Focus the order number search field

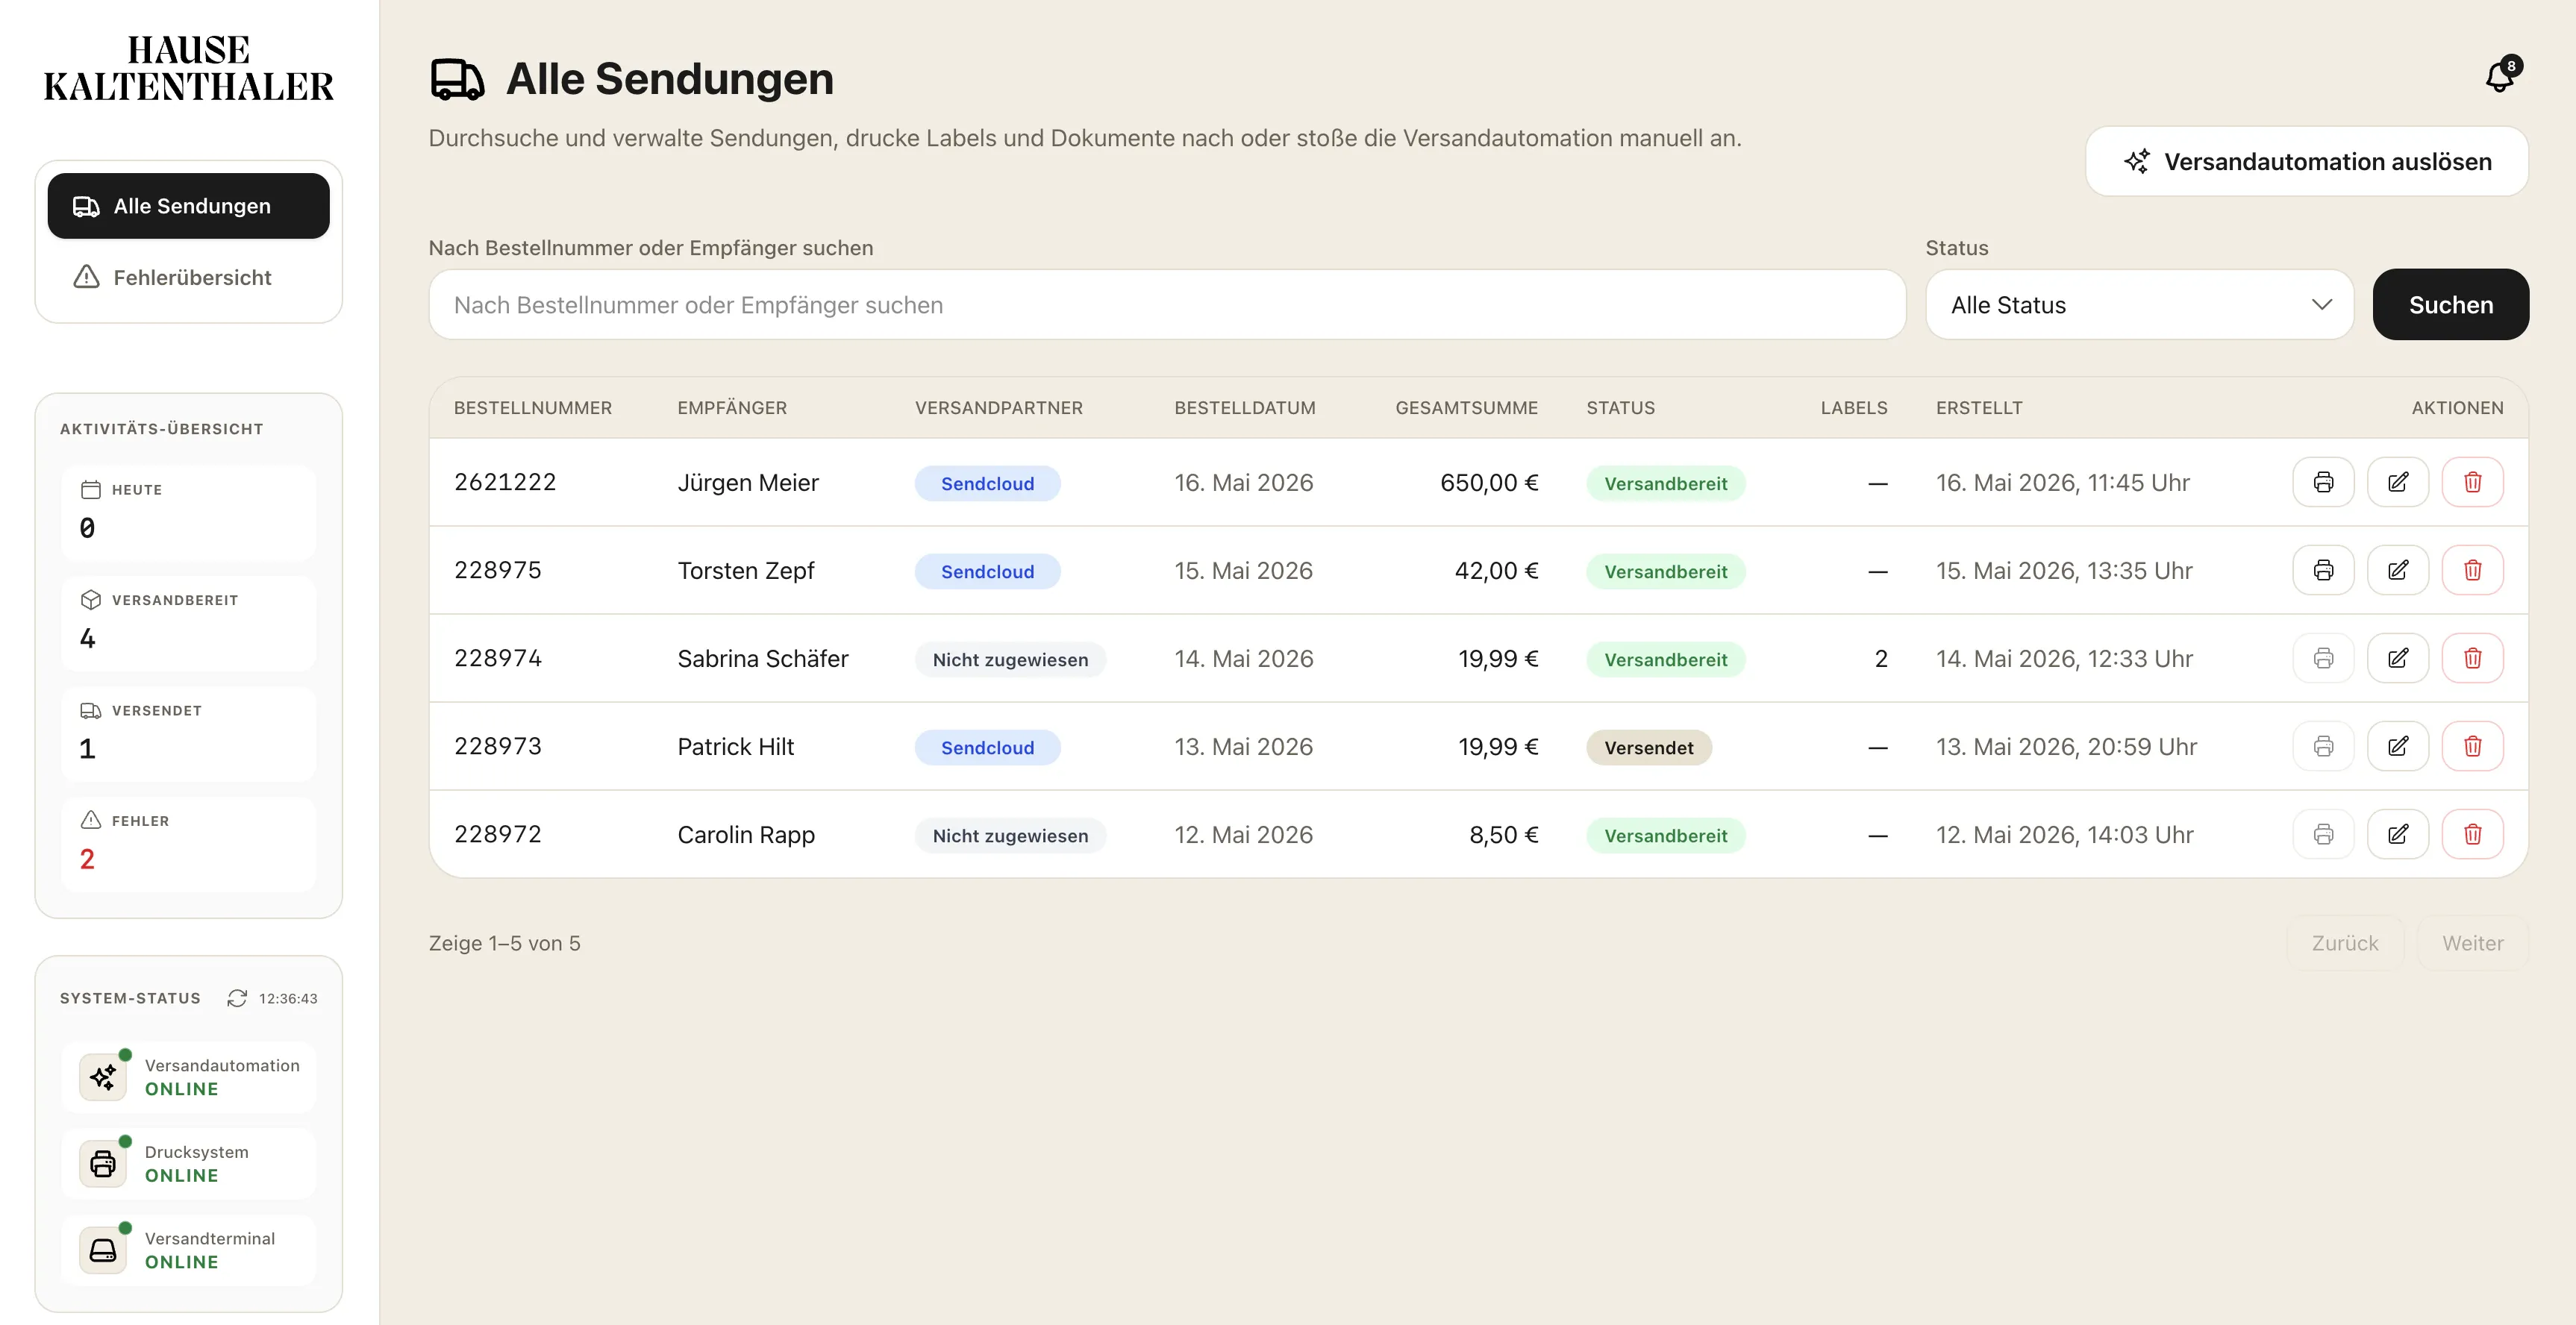pos(1167,305)
